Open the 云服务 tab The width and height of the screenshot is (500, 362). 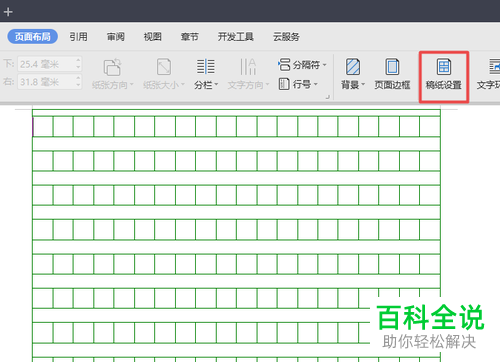click(x=286, y=37)
